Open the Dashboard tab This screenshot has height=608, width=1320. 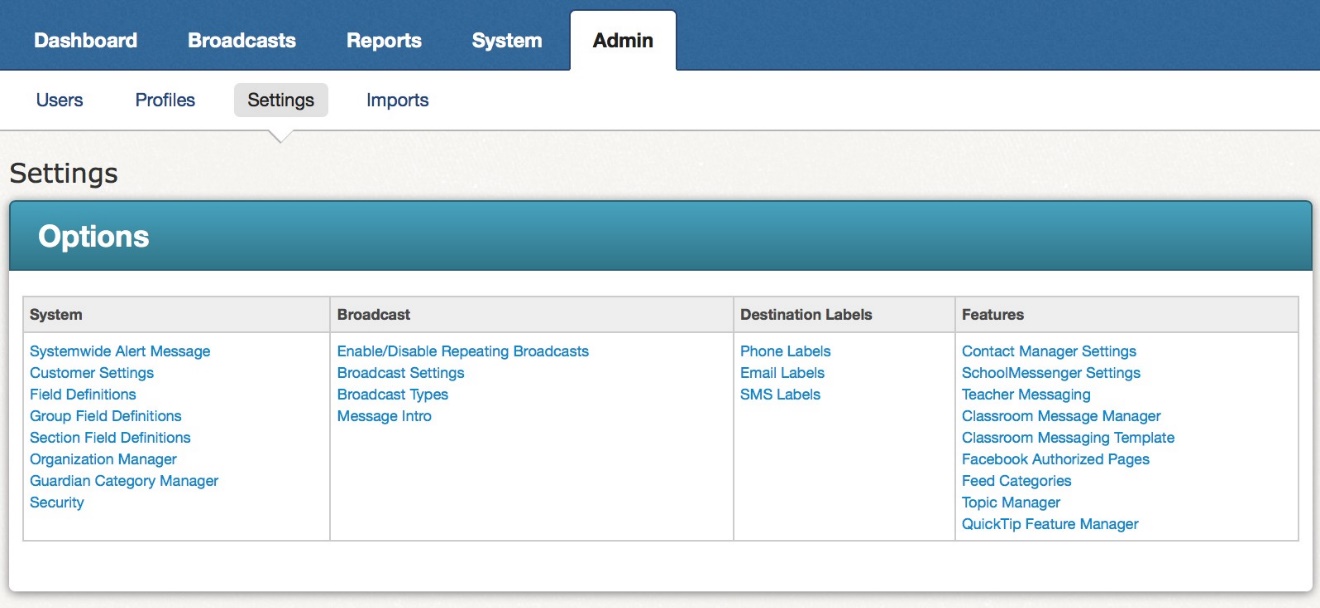[85, 41]
